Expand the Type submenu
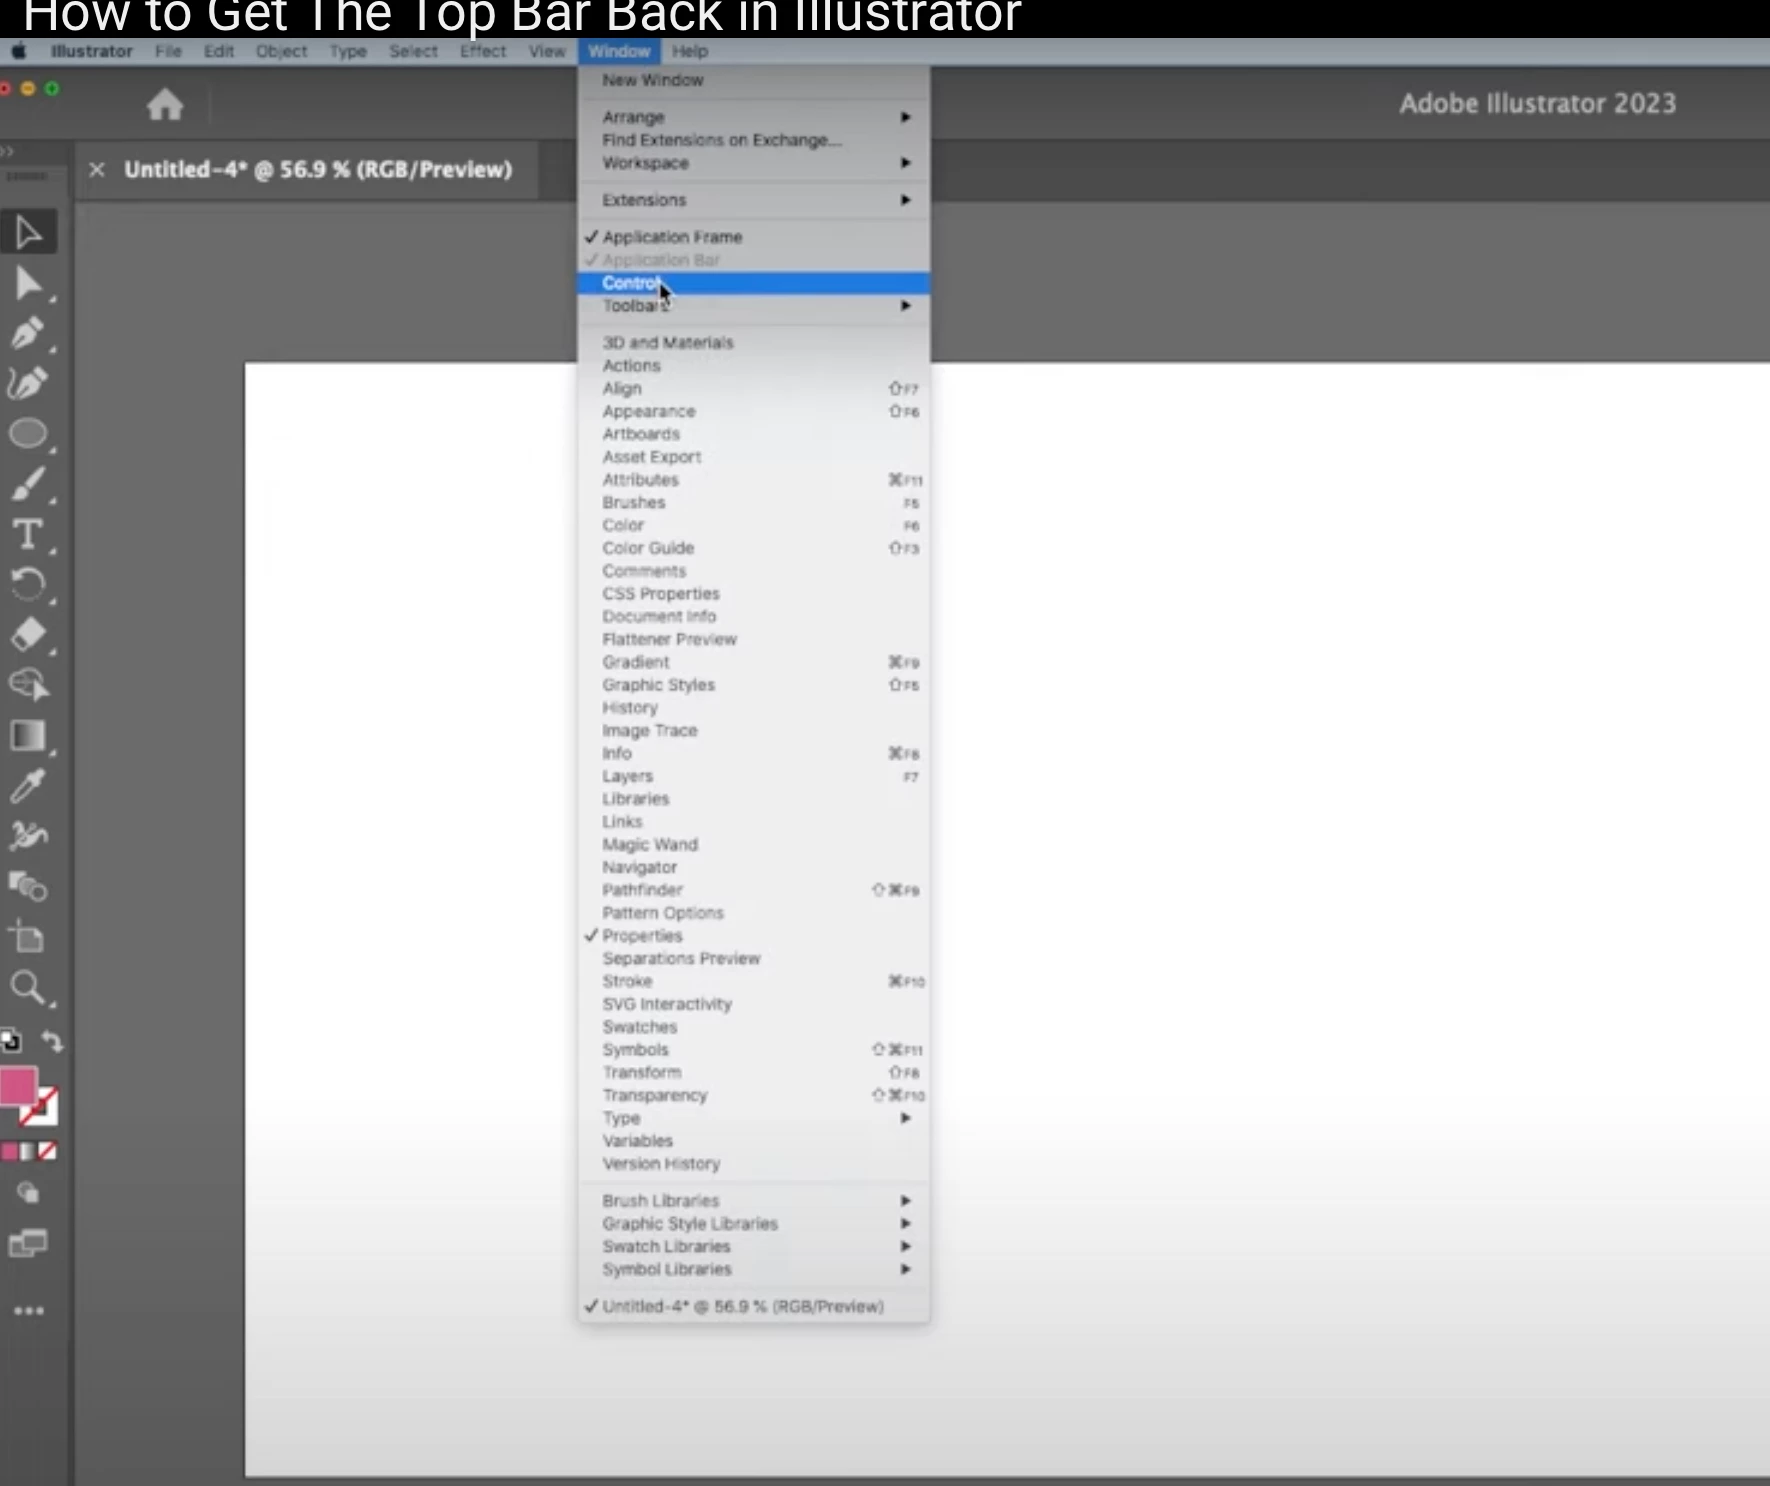 click(754, 1118)
